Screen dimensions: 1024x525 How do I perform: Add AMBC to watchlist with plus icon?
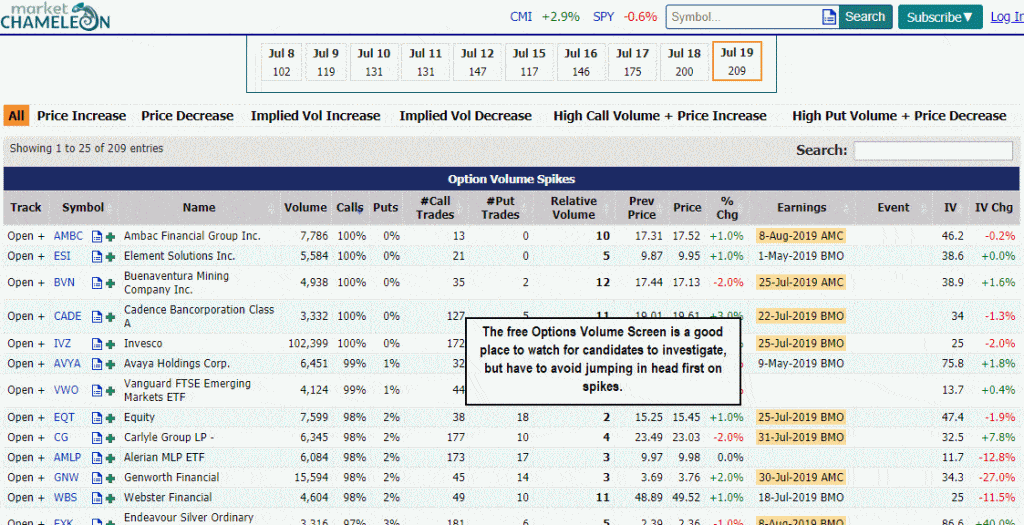(110, 236)
